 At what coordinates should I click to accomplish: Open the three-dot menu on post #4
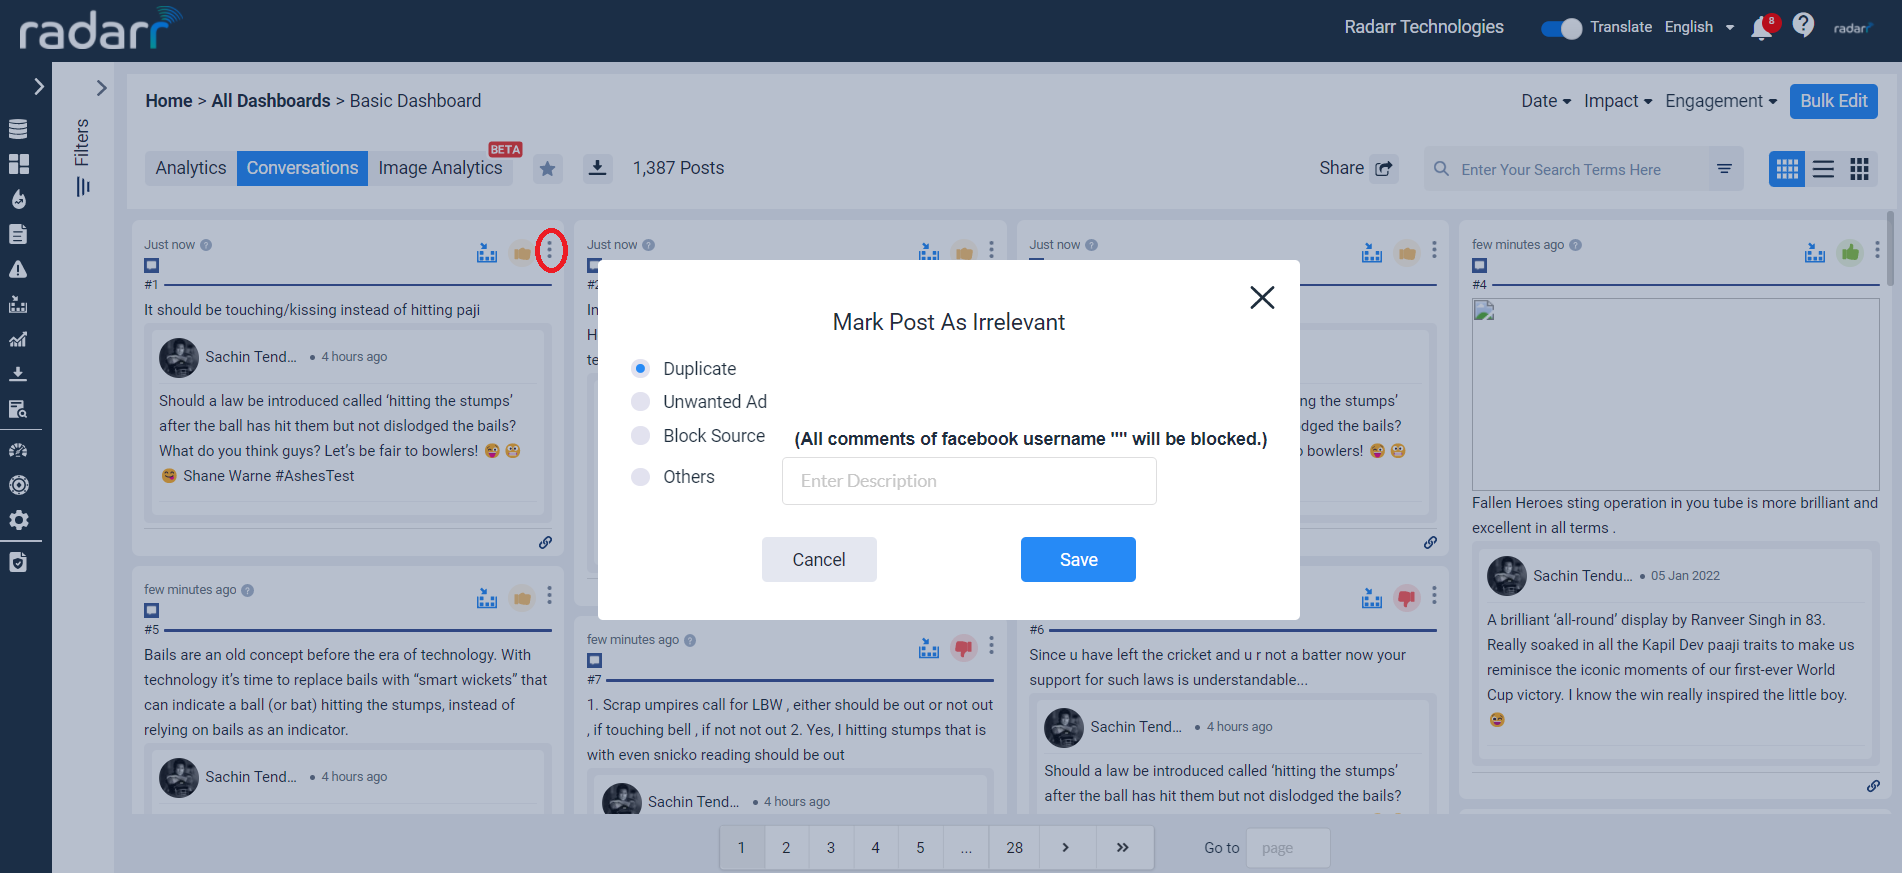click(x=1877, y=250)
